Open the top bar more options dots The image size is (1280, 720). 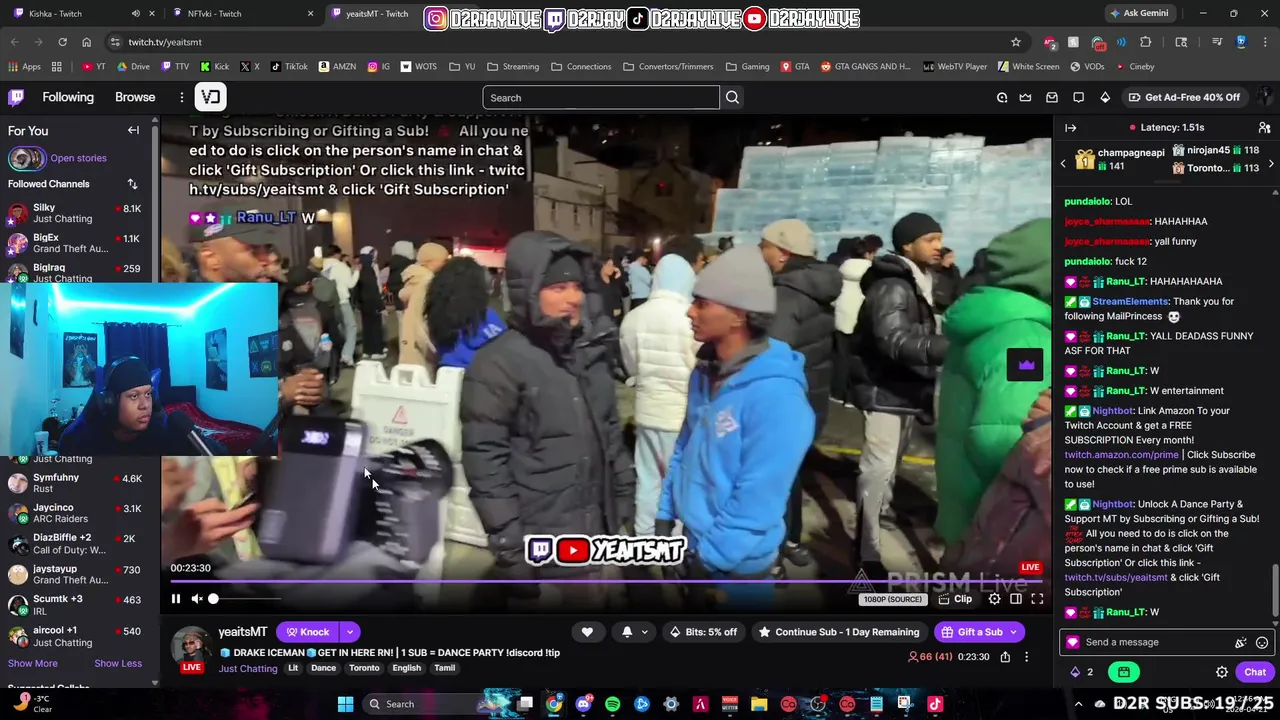(182, 97)
